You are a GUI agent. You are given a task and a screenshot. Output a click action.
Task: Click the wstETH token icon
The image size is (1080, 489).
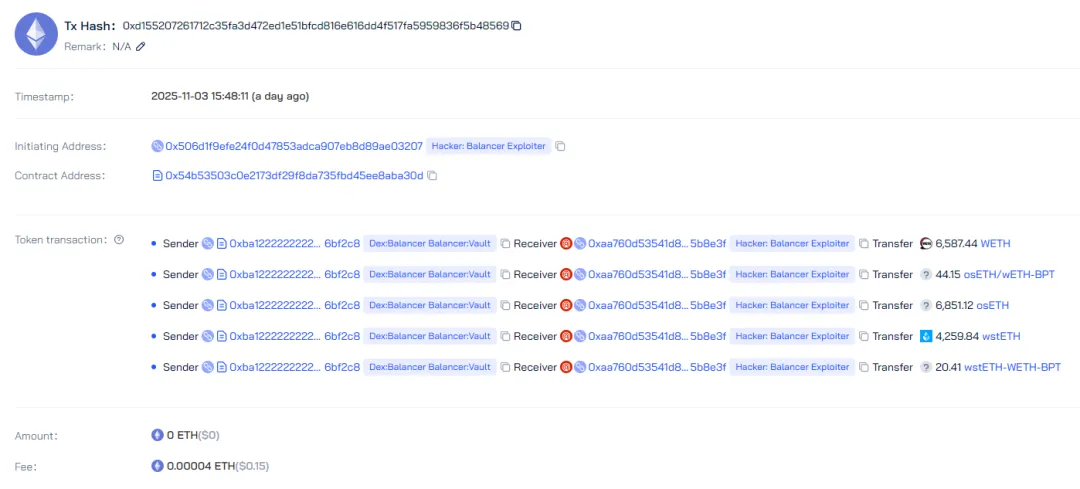(x=925, y=336)
